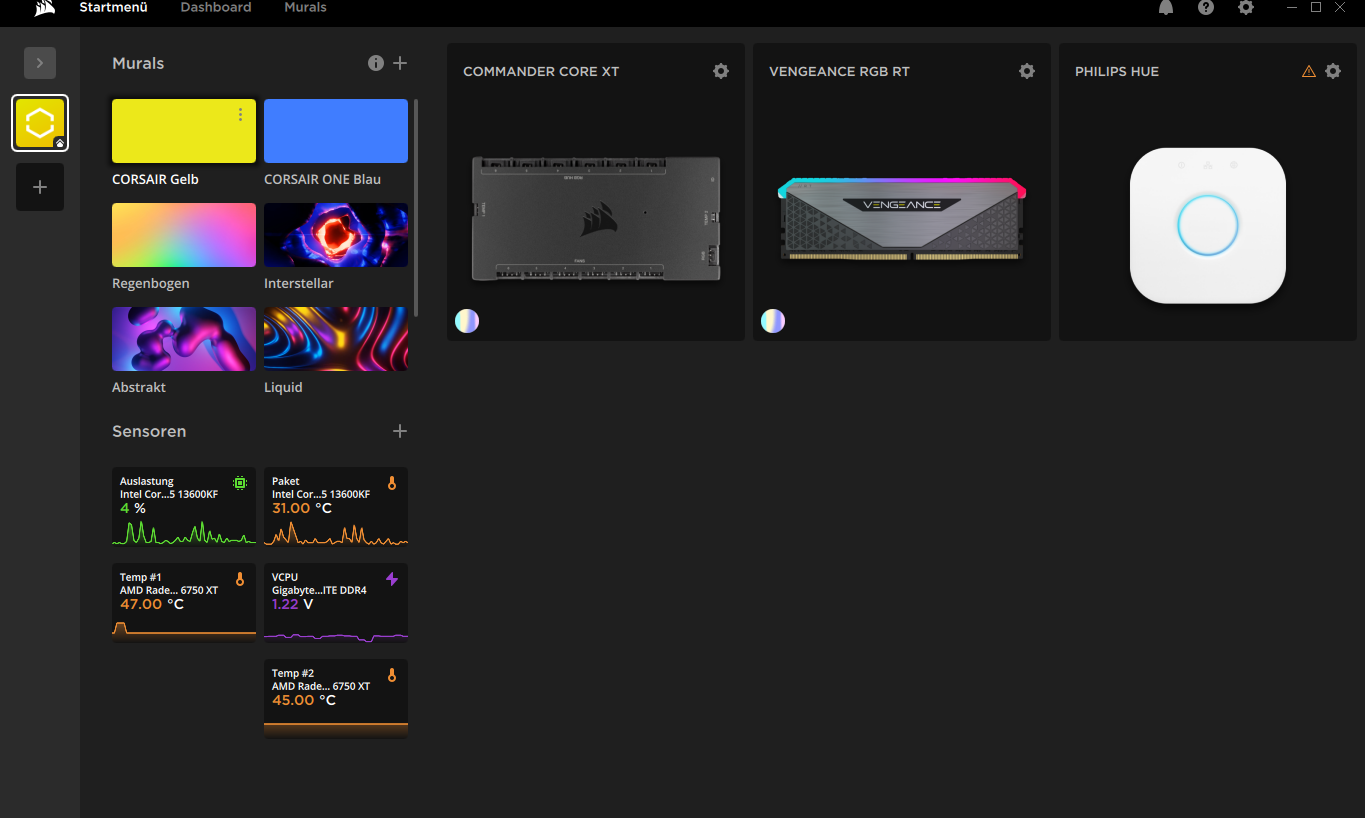Click thermometer icon on Temp #1 sensor
The height and width of the screenshot is (818, 1365).
[240, 579]
